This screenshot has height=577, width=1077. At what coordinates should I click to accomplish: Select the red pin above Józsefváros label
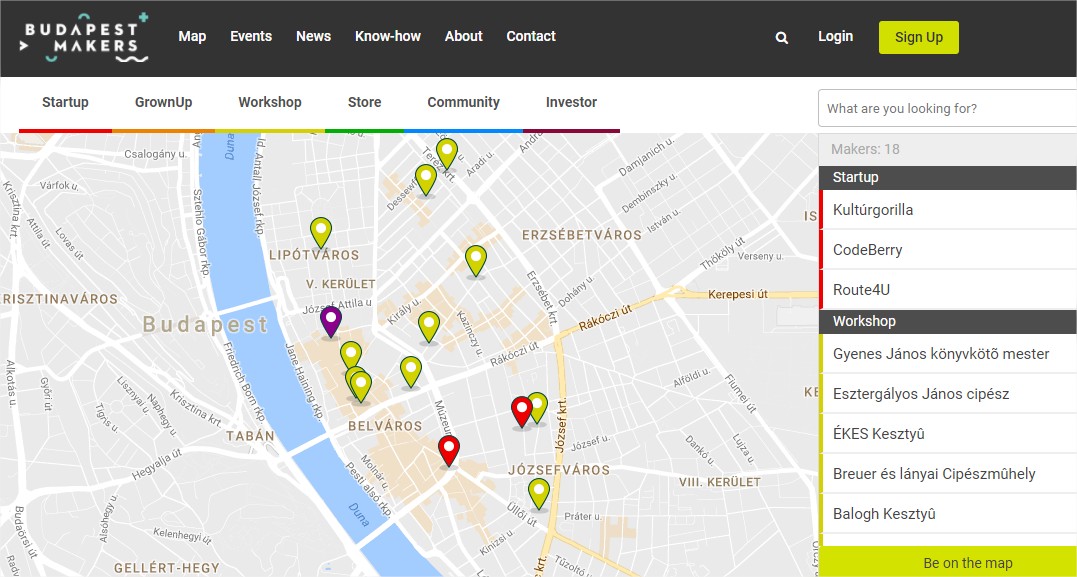click(x=521, y=411)
